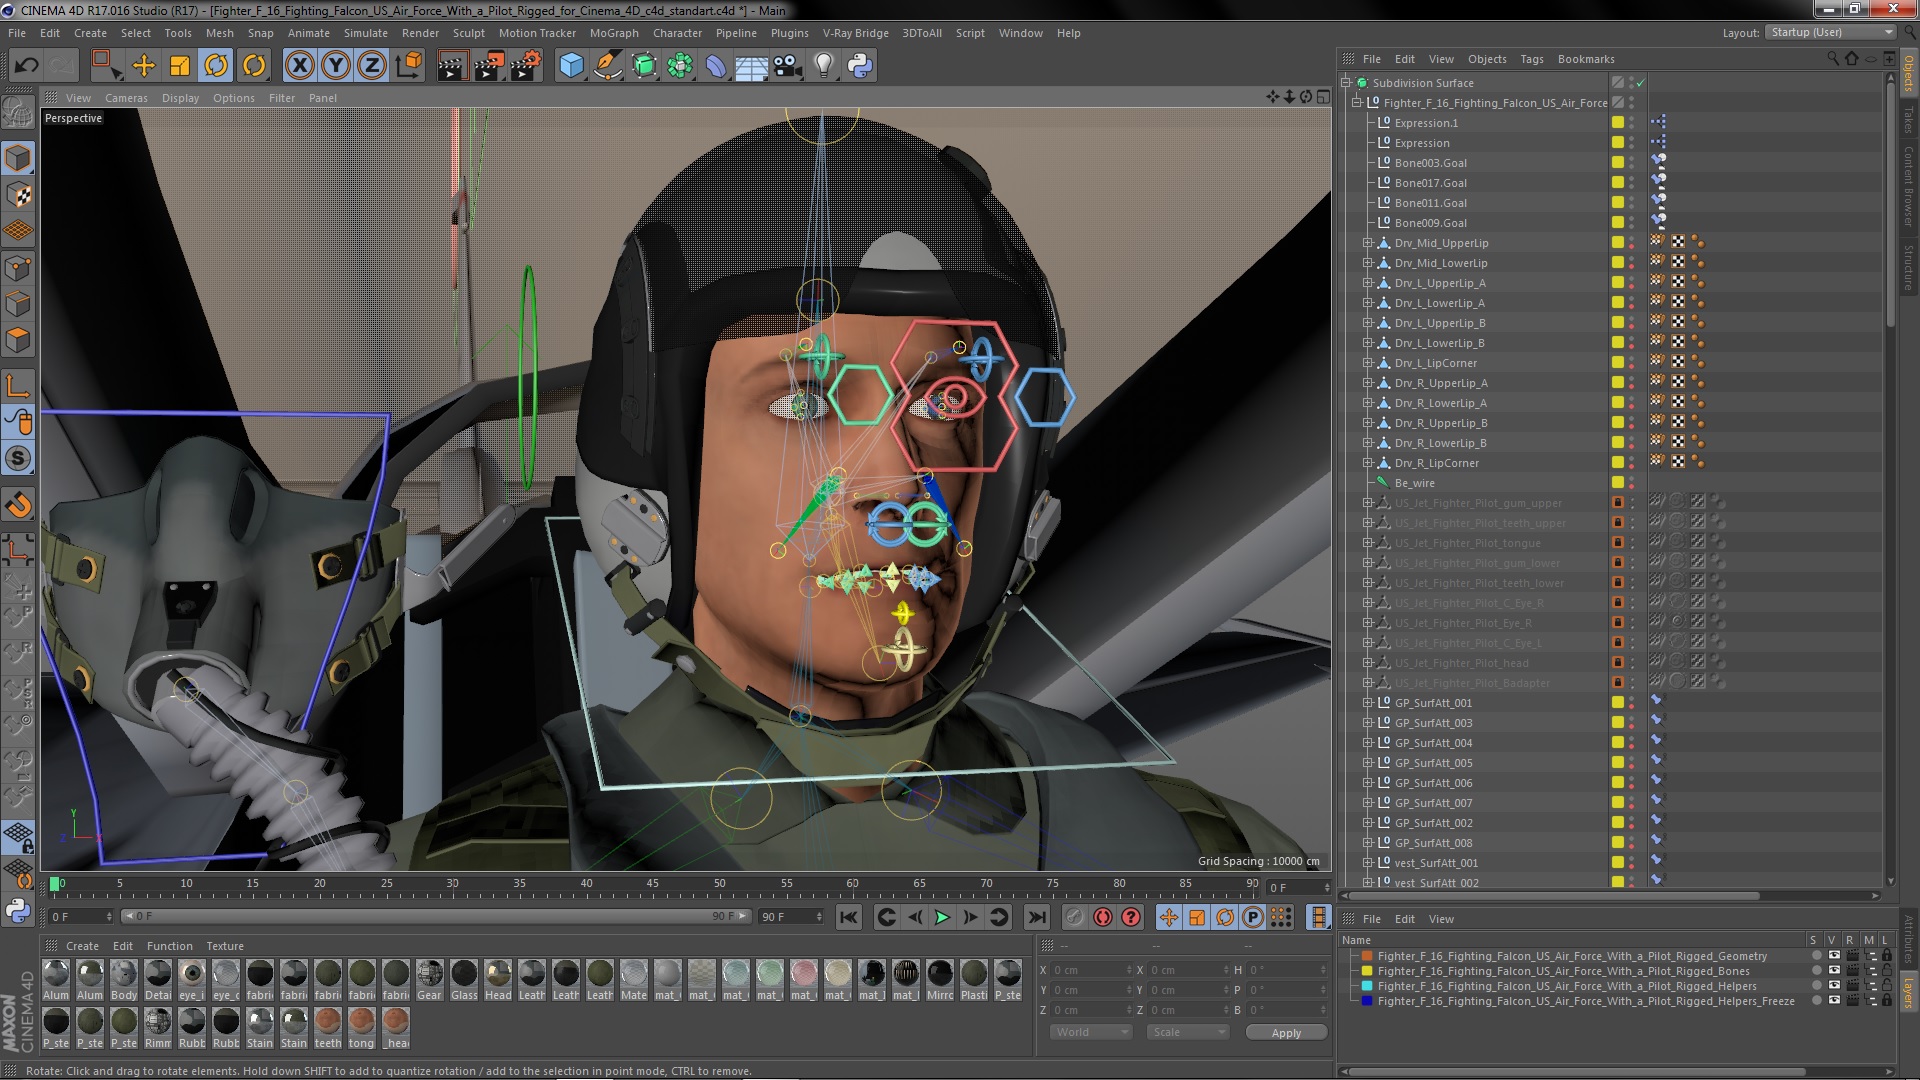The image size is (1920, 1080).
Task: Click the Bookmarks menu in Object Manager
Action: coord(1586,59)
